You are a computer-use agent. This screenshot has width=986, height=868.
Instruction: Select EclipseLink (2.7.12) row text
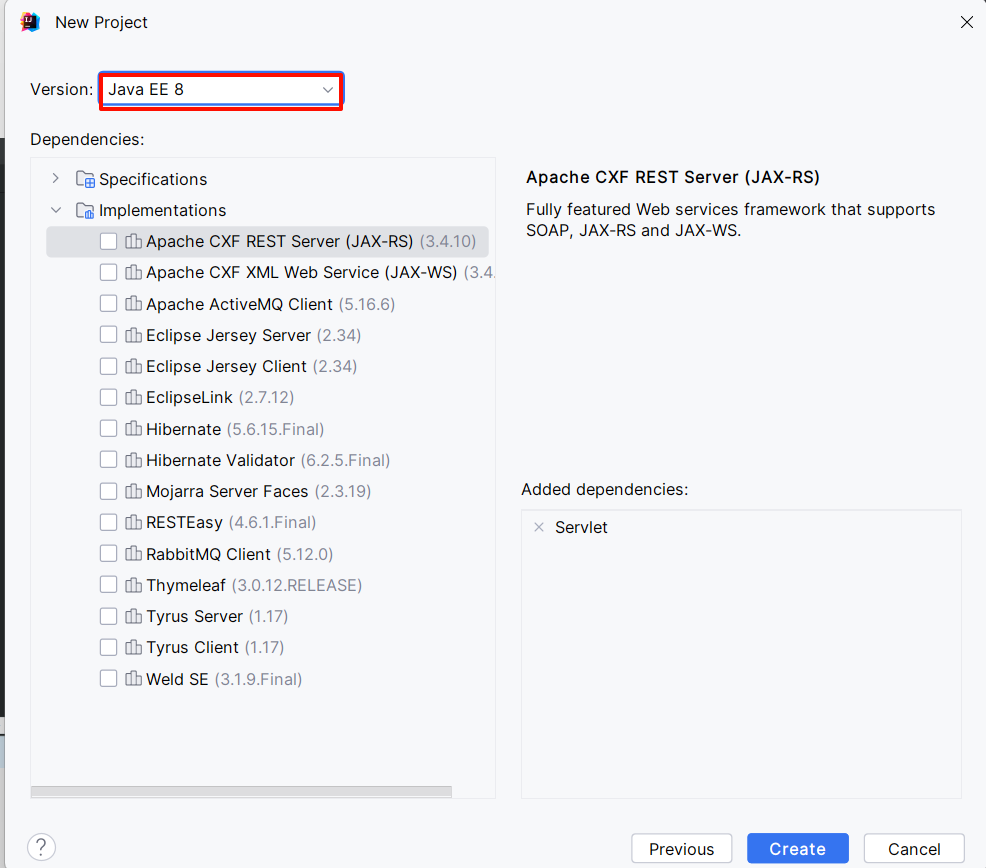(220, 398)
